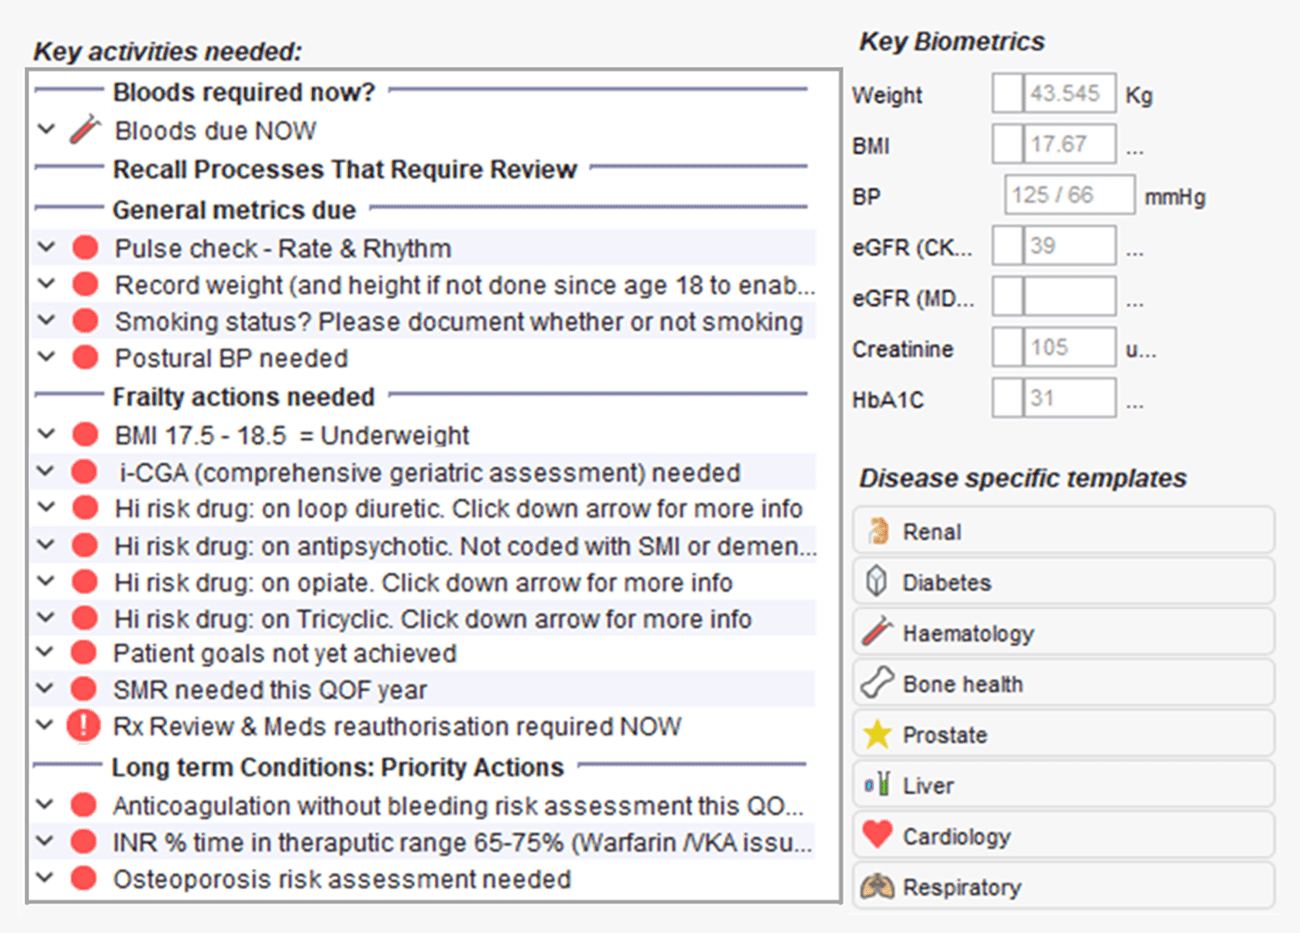Click the star icon on Prostate template

click(x=877, y=735)
